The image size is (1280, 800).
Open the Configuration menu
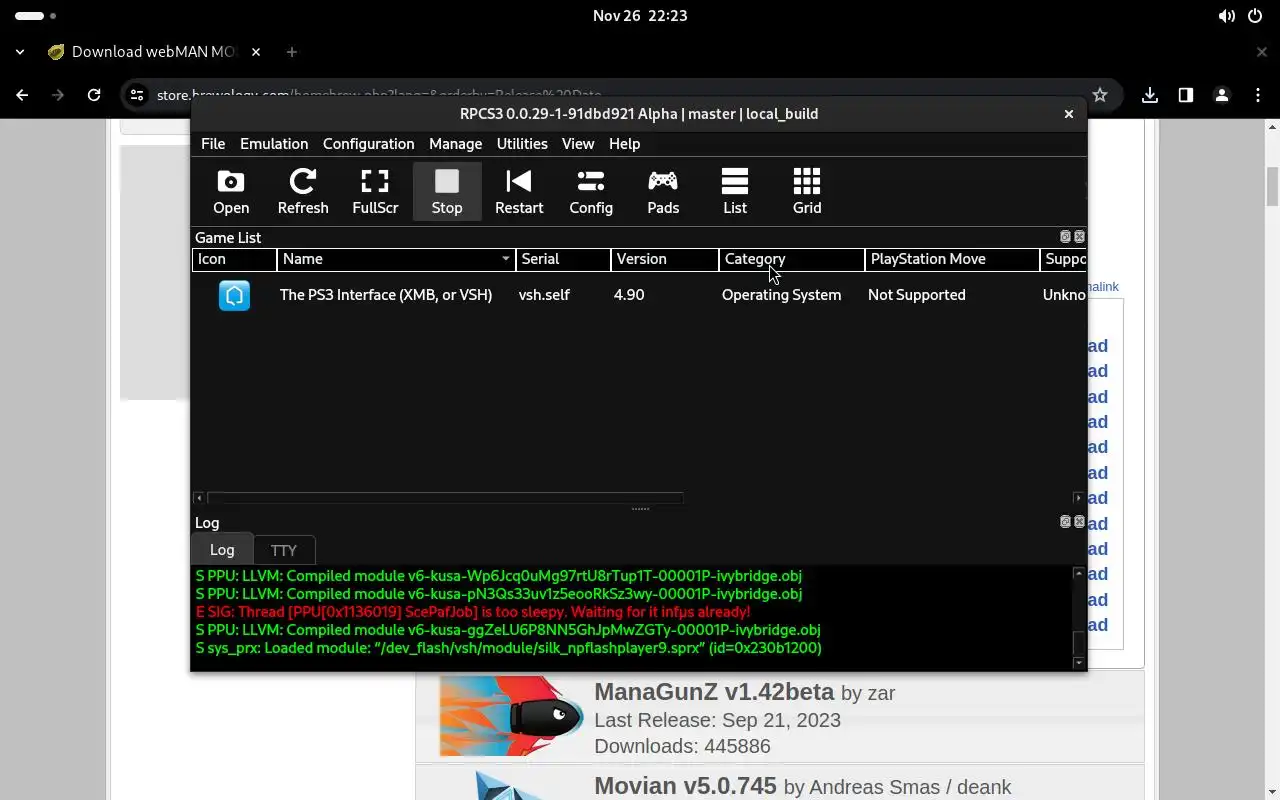368,144
